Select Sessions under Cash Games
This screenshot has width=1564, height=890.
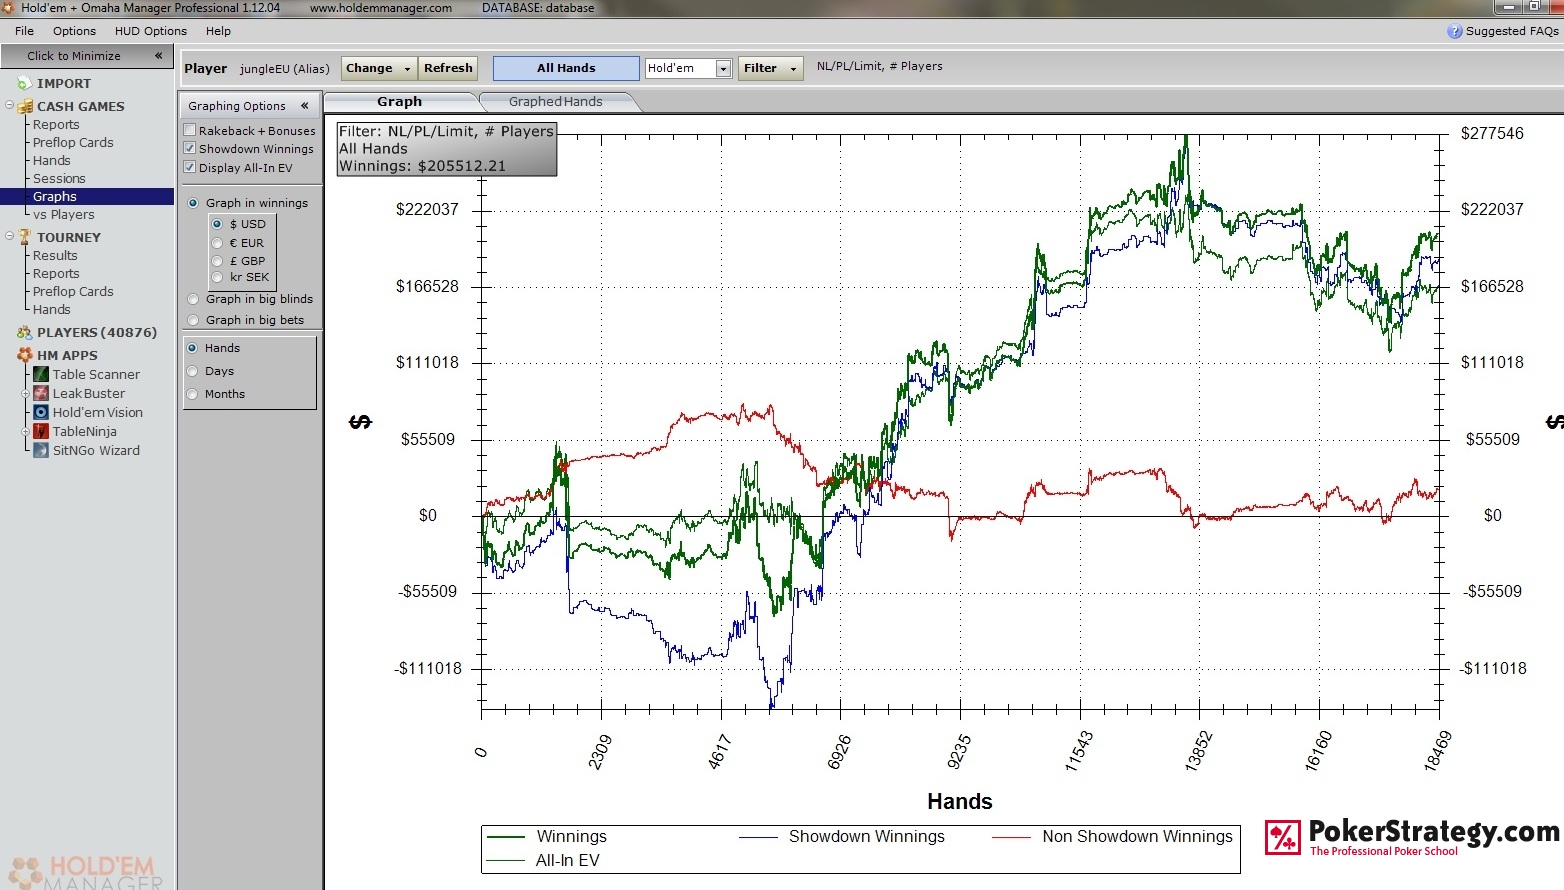click(59, 178)
